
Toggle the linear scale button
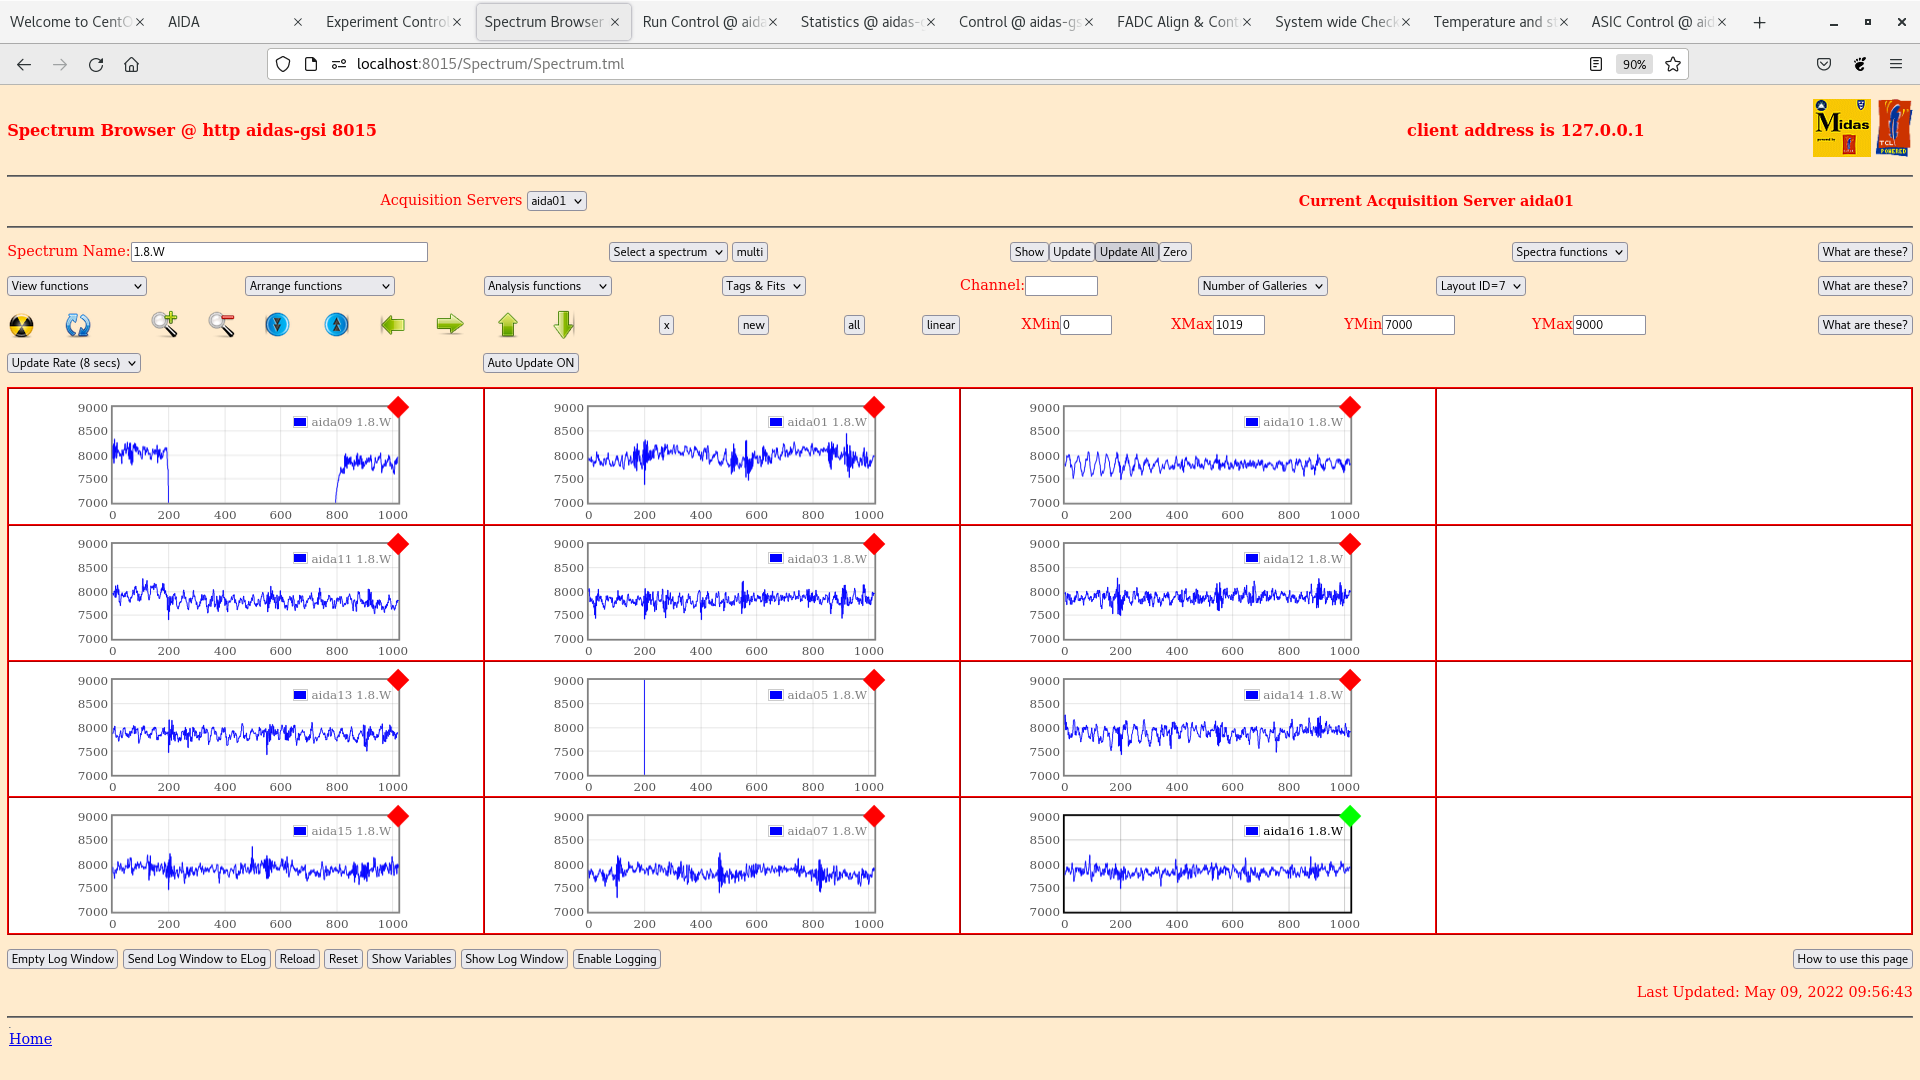[x=940, y=325]
